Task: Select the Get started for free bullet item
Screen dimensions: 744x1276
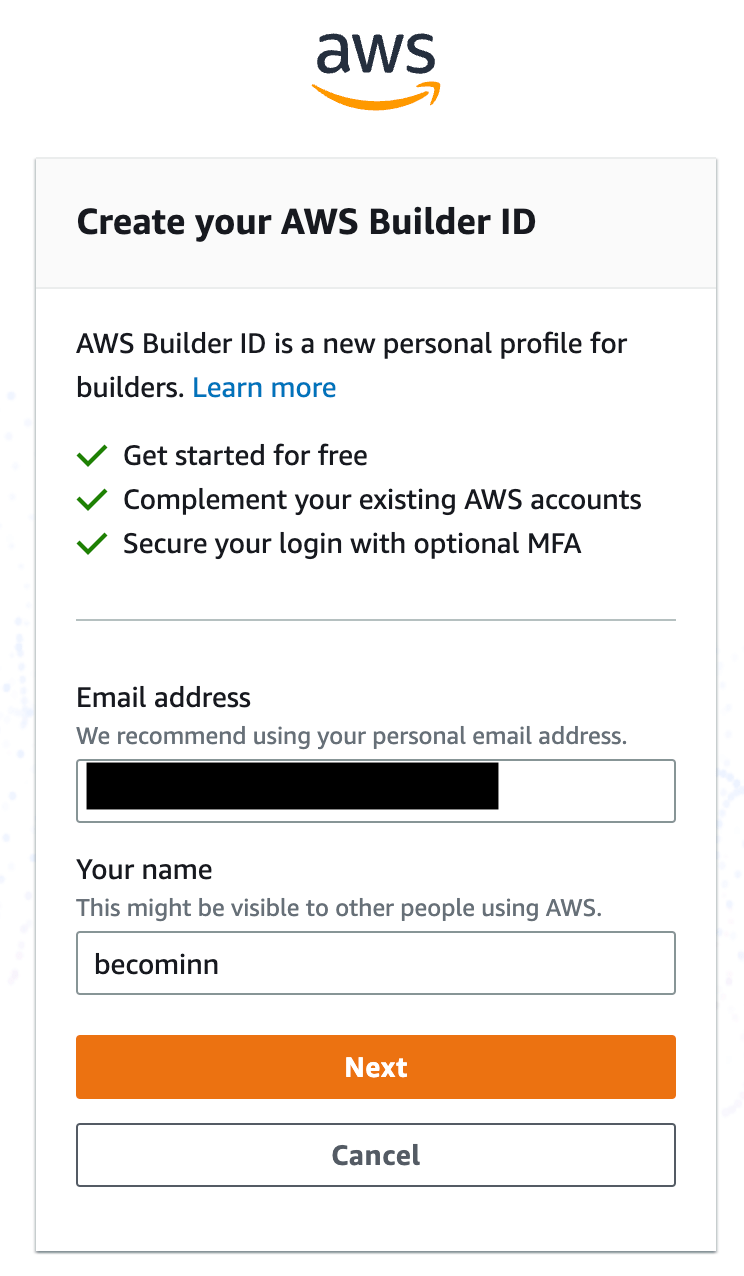Action: (x=245, y=455)
